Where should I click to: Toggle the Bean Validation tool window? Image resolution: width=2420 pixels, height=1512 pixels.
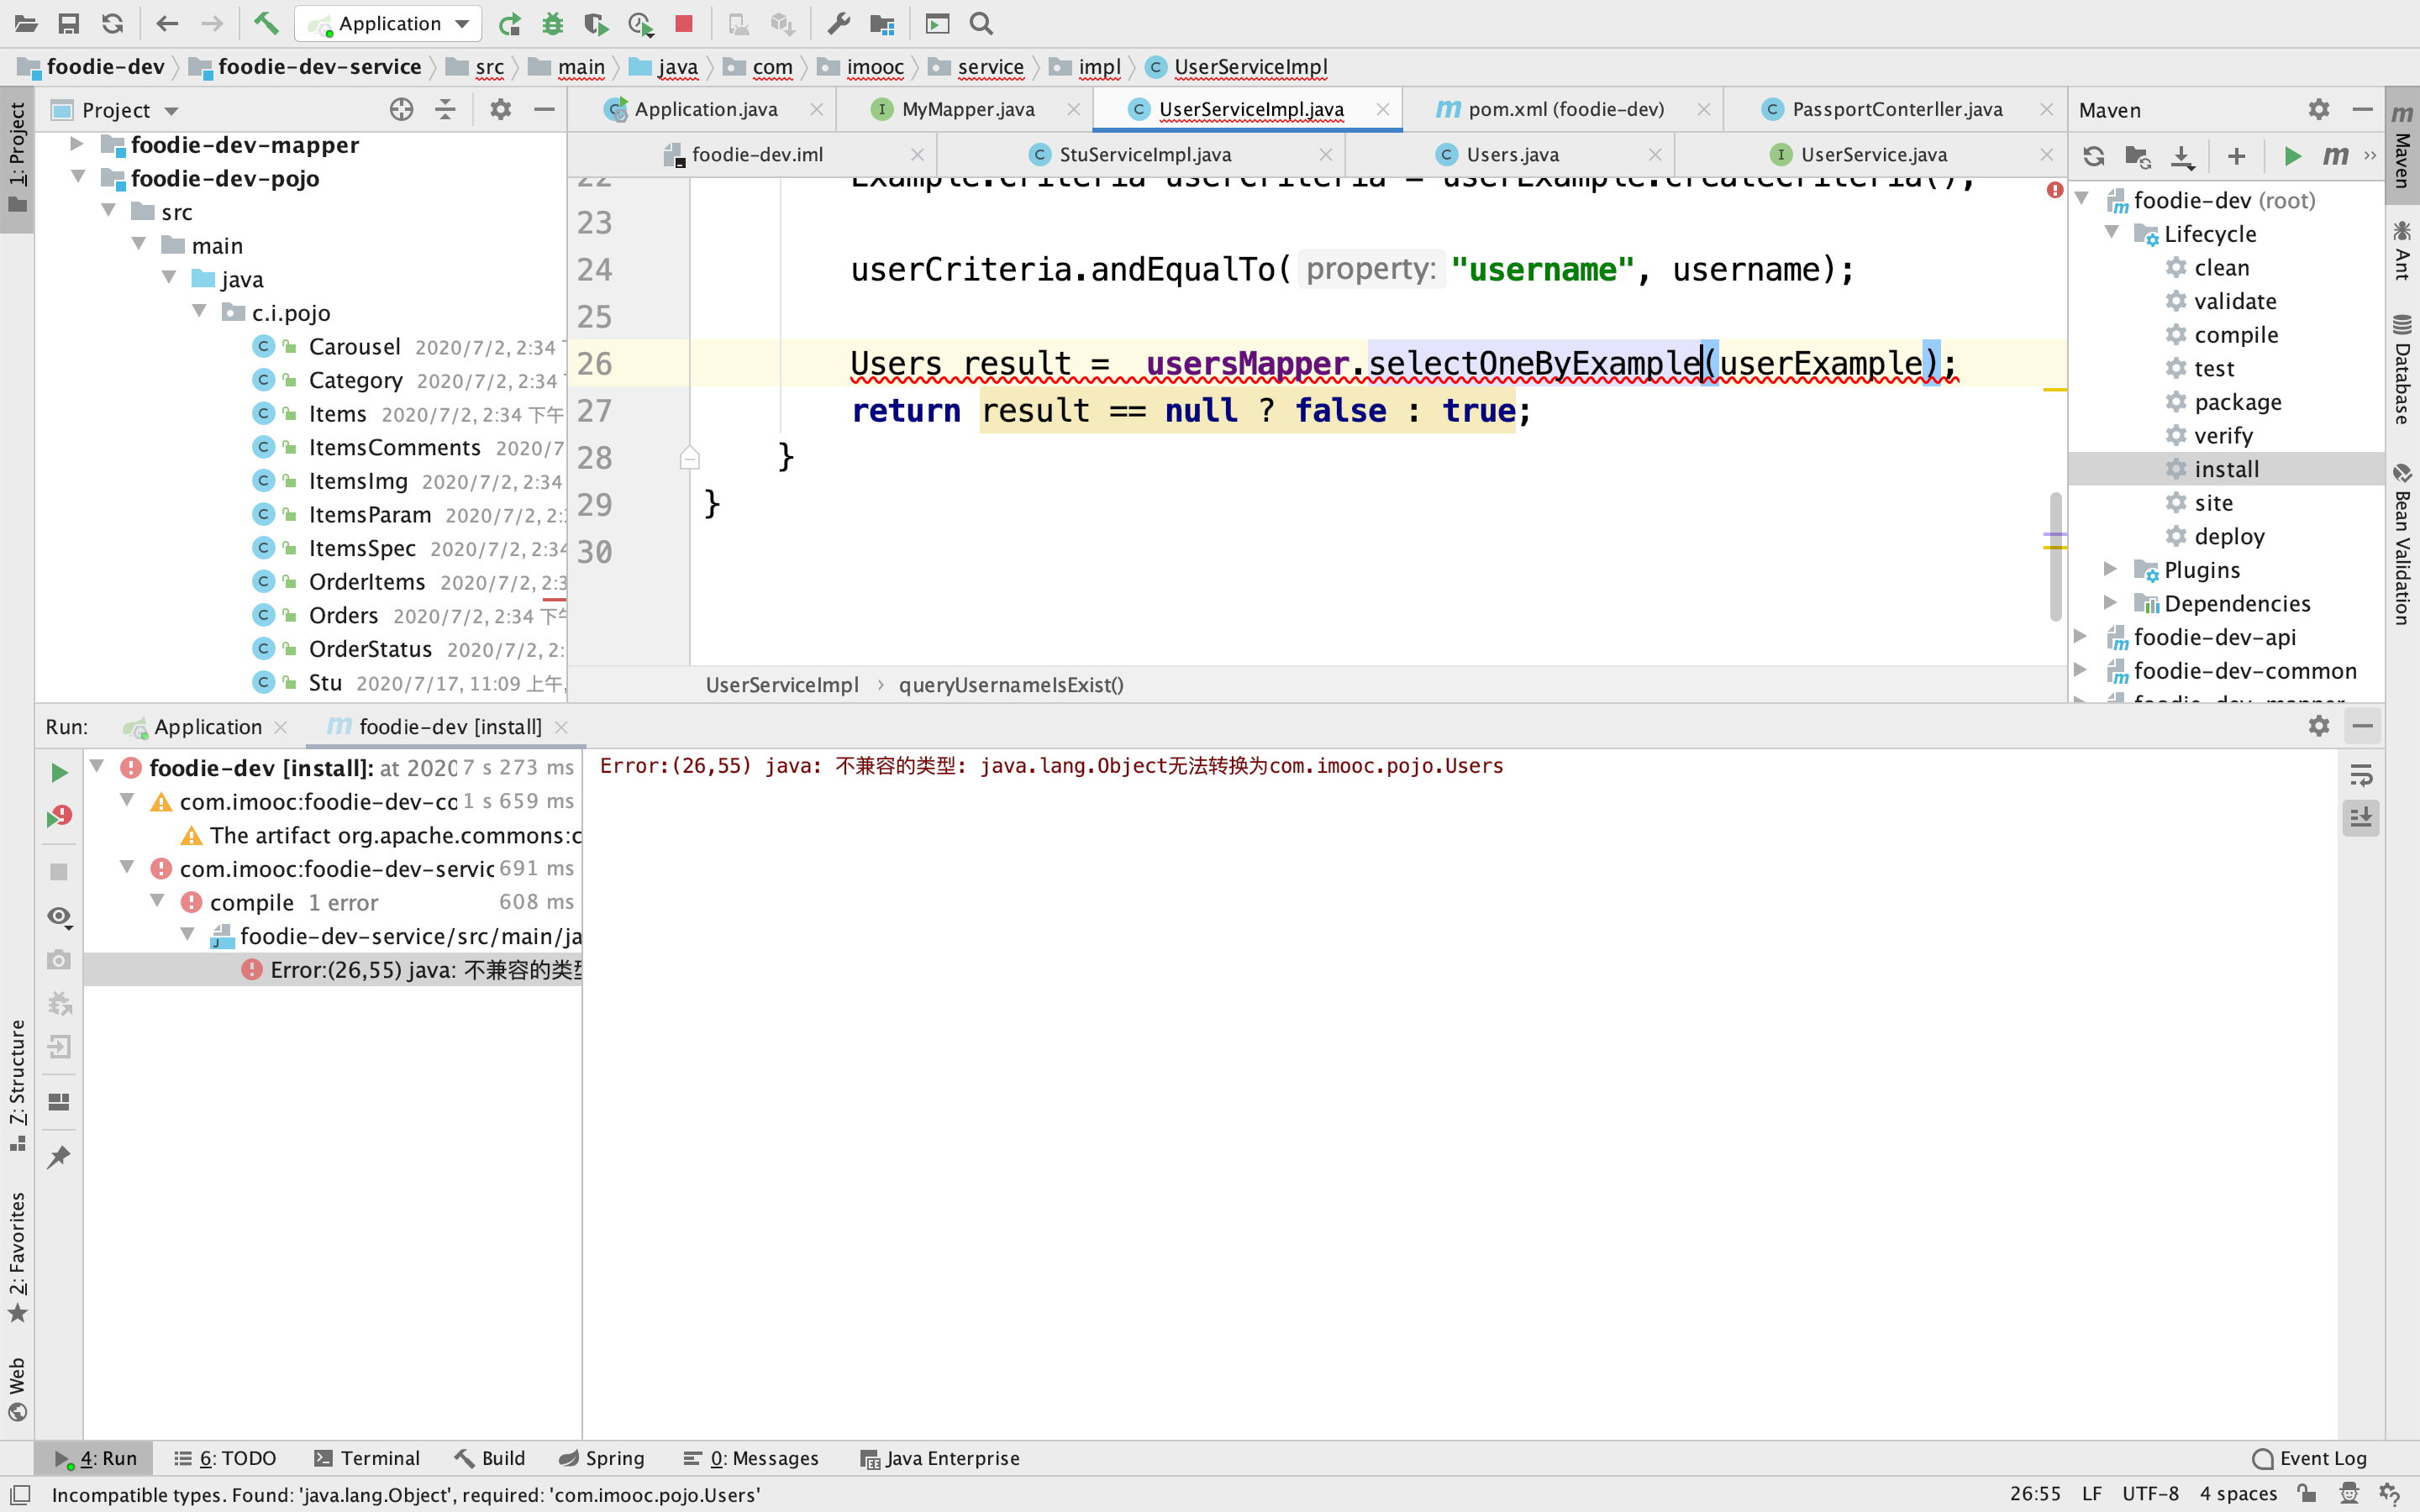tap(2402, 544)
